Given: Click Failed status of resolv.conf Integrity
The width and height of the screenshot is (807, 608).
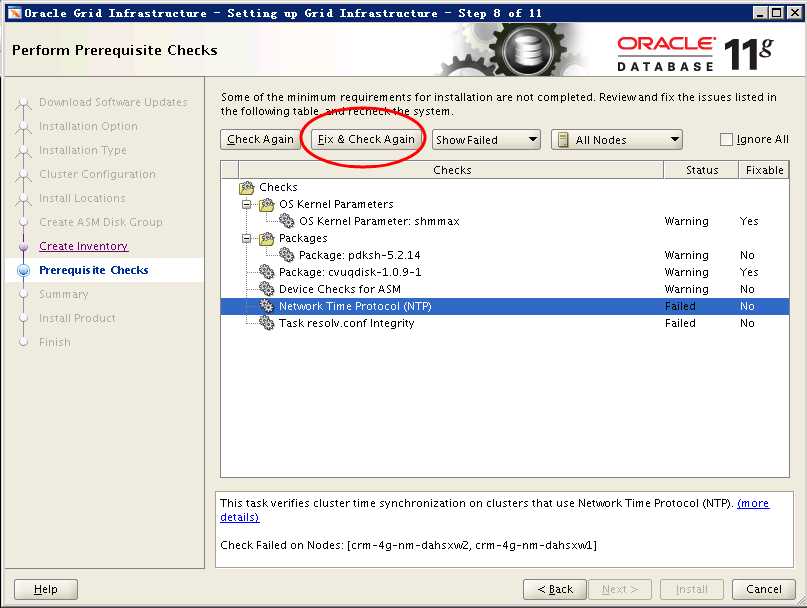Looking at the screenshot, I should [x=680, y=323].
